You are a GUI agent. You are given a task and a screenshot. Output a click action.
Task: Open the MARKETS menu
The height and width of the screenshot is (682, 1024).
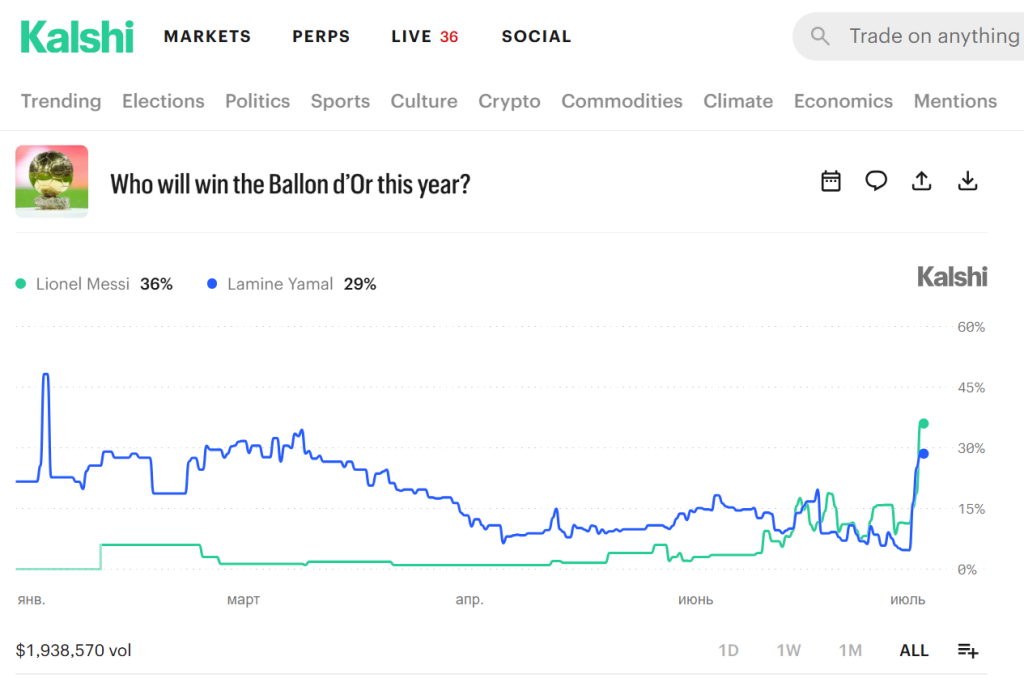click(x=208, y=37)
